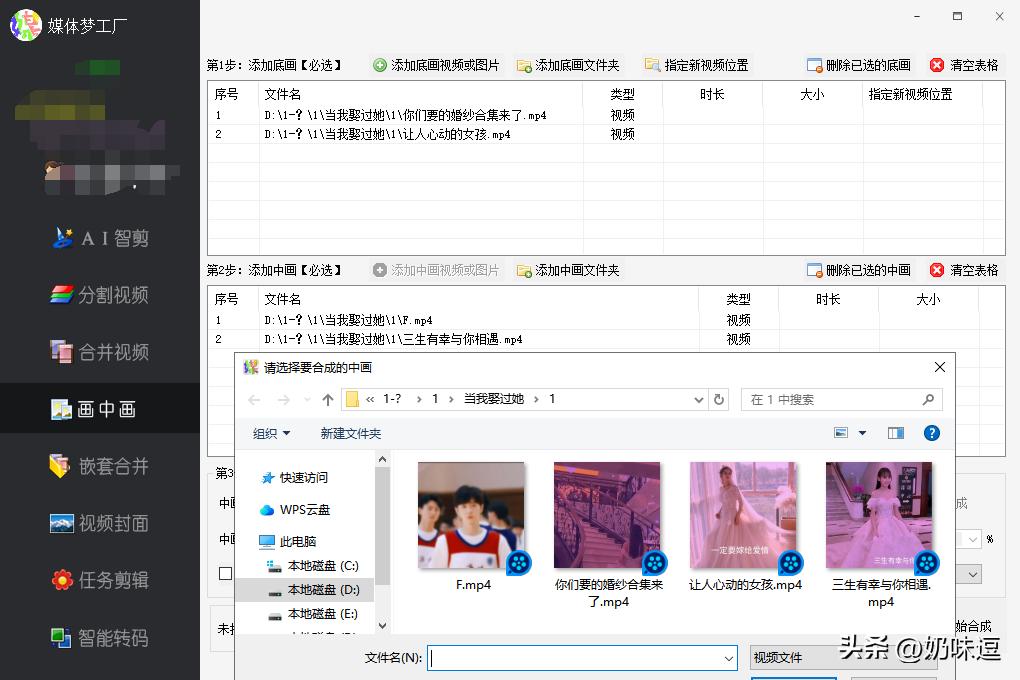1020x680 pixels.
Task: Click the red 清空表格 clear icon
Action: [x=937, y=64]
